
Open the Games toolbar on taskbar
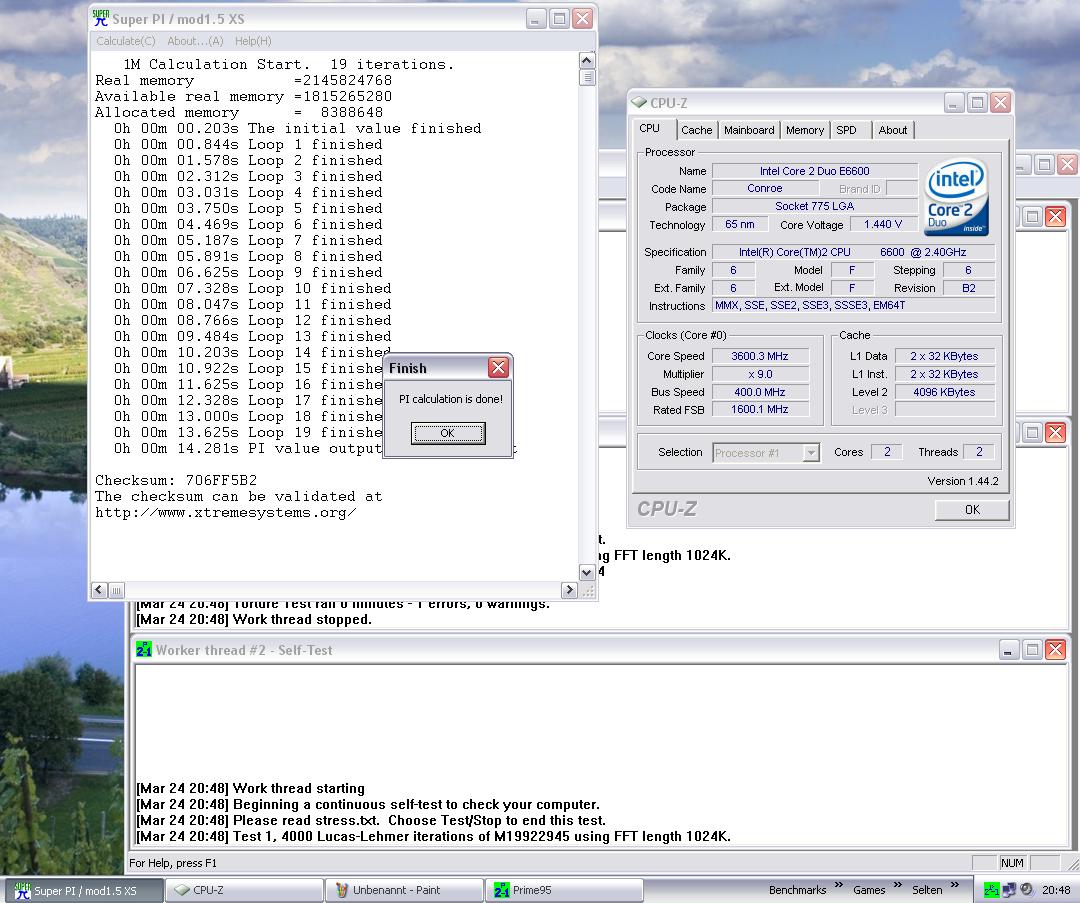point(869,890)
